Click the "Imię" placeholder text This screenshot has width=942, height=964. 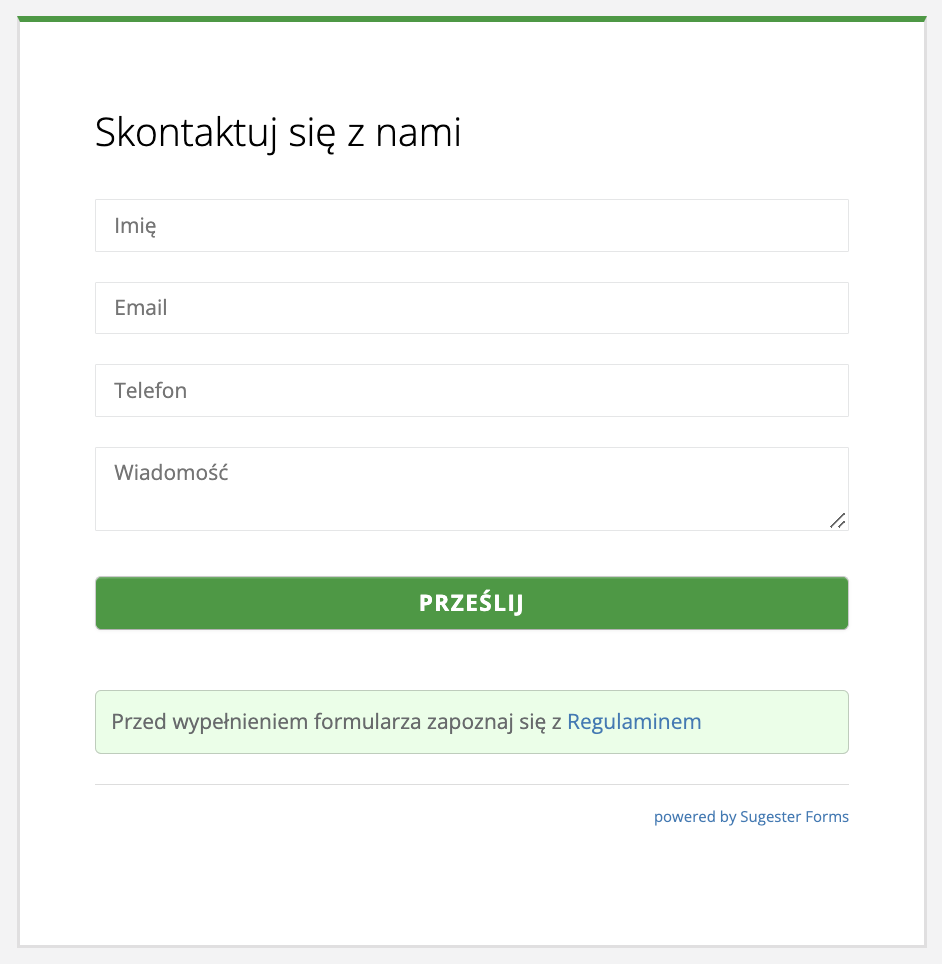135,226
